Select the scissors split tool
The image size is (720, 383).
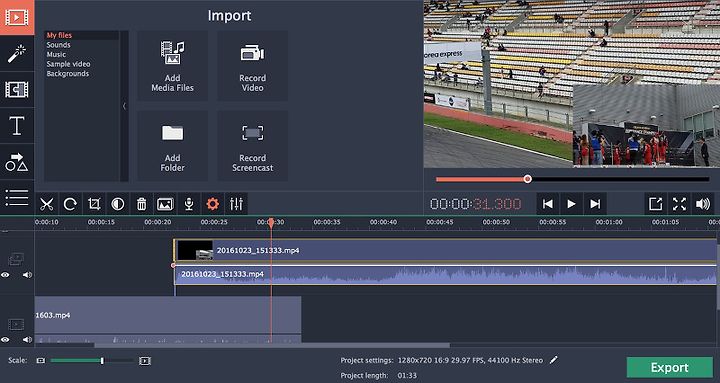[x=46, y=204]
